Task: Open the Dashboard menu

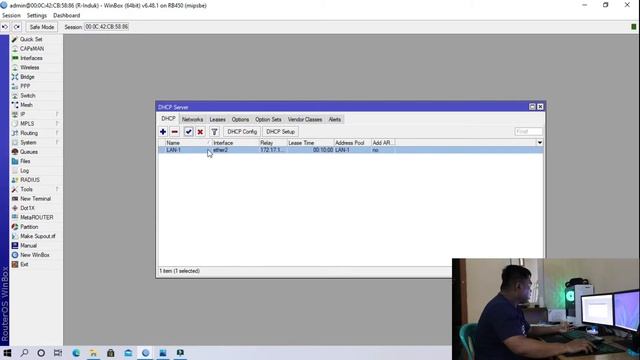Action: (67, 16)
